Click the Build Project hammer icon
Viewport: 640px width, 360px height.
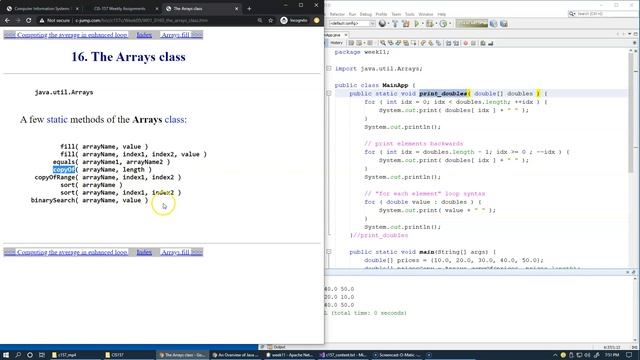point(395,24)
